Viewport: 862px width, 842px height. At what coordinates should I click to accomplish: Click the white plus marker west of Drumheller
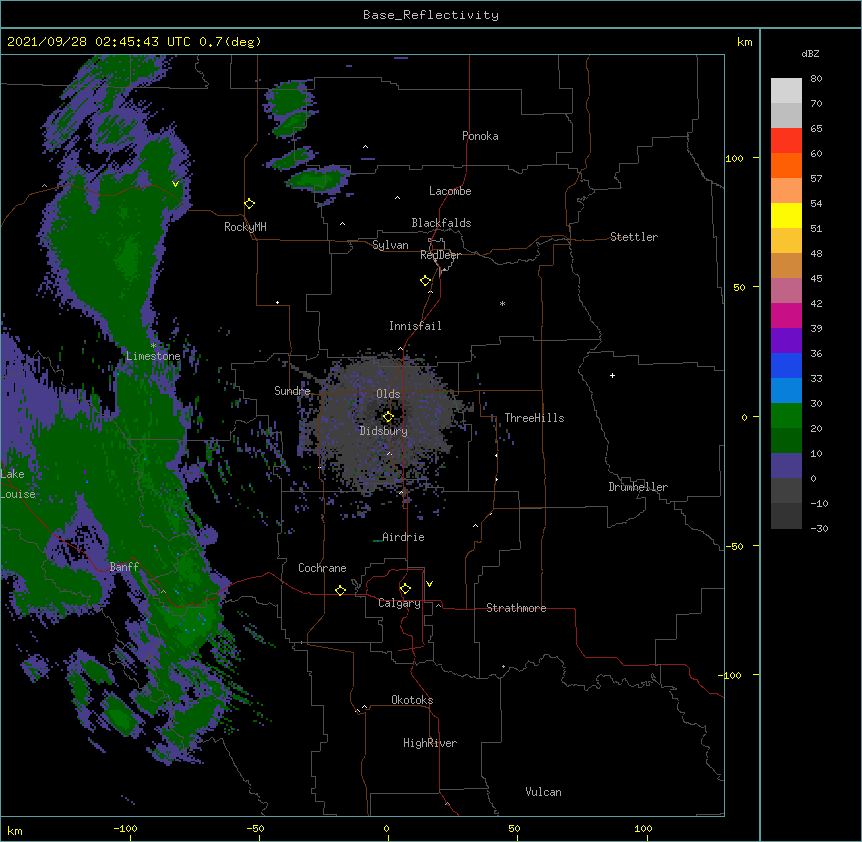612,375
